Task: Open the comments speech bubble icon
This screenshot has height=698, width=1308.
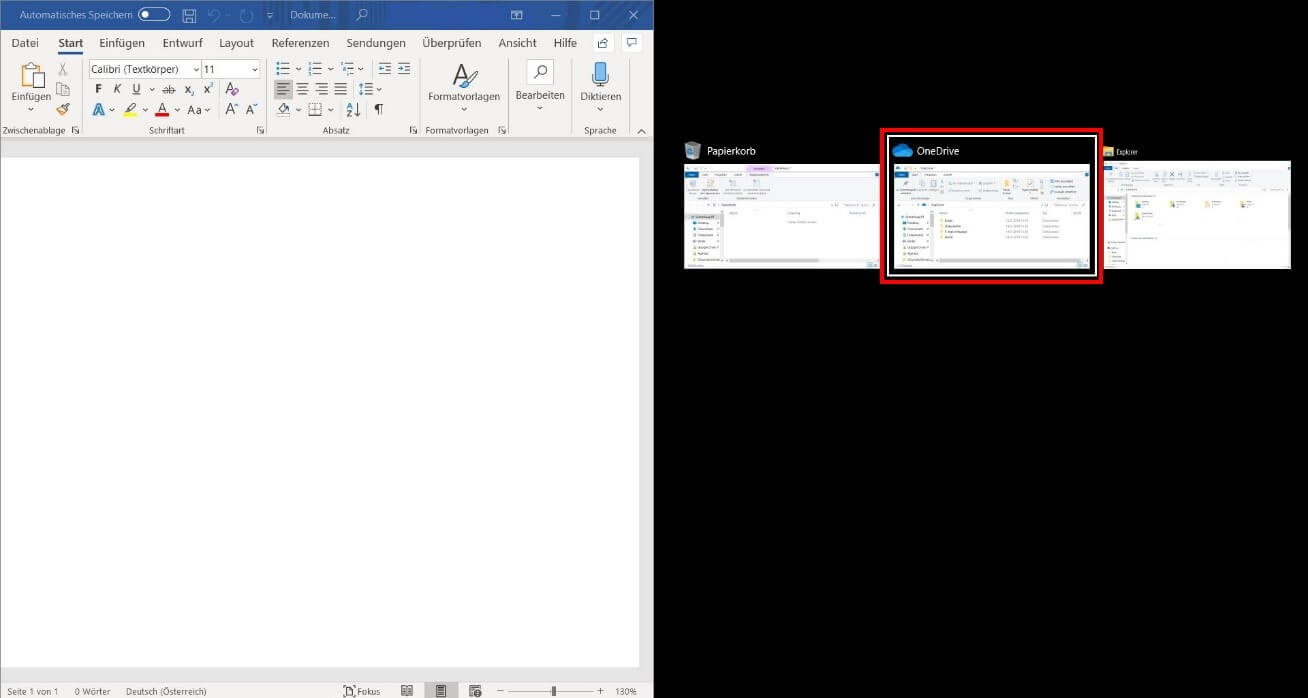Action: click(x=631, y=43)
